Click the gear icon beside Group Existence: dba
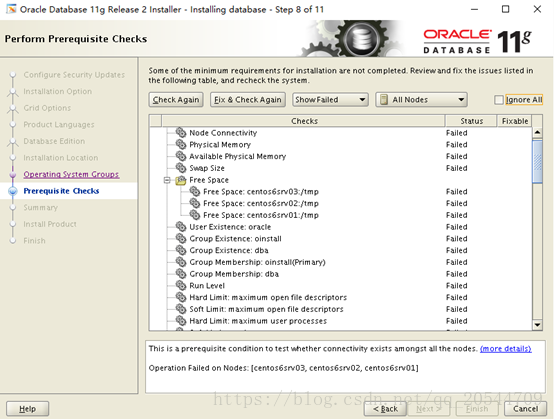The width and height of the screenshot is (554, 419). pyautogui.click(x=181, y=250)
